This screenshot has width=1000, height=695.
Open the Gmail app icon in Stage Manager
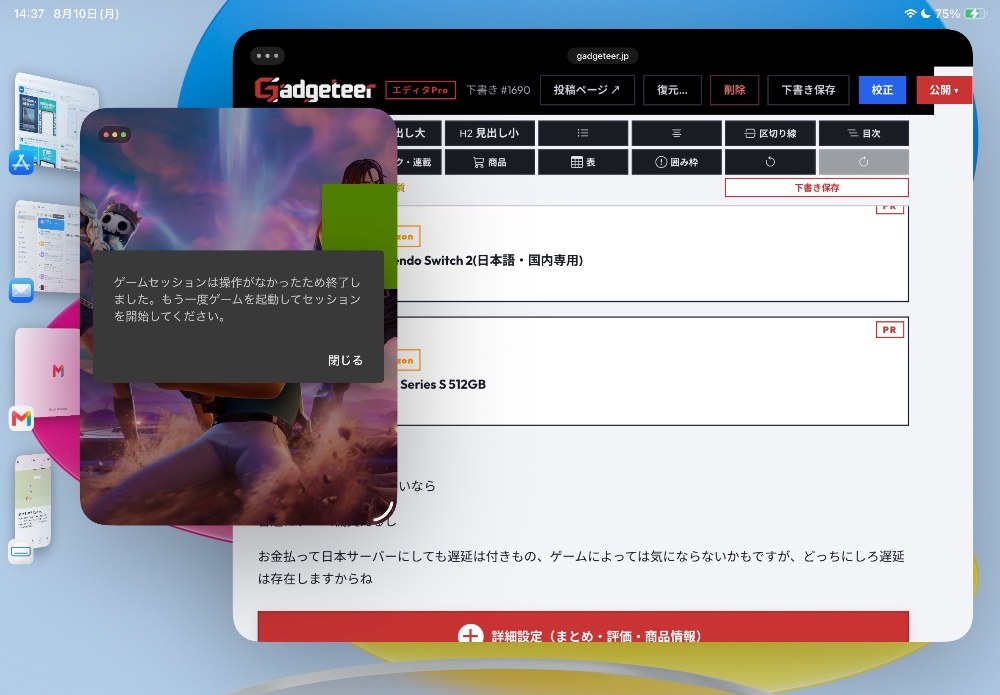point(21,418)
